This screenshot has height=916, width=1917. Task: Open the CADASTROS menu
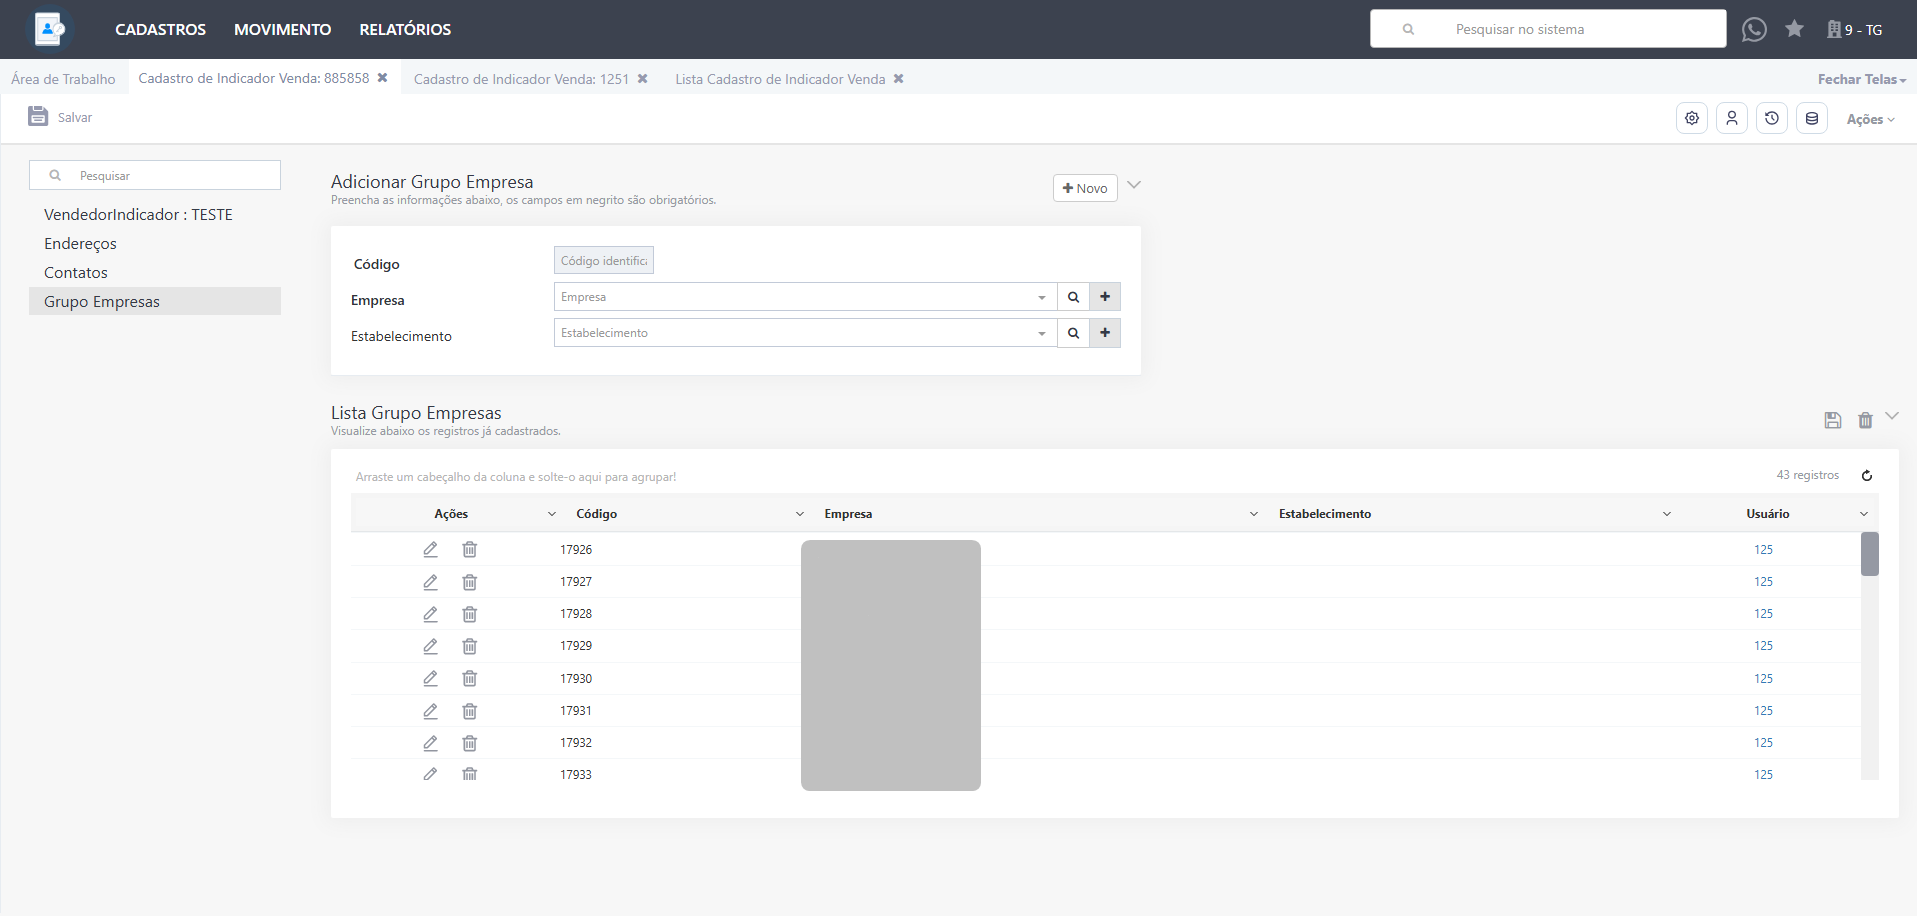(x=160, y=30)
